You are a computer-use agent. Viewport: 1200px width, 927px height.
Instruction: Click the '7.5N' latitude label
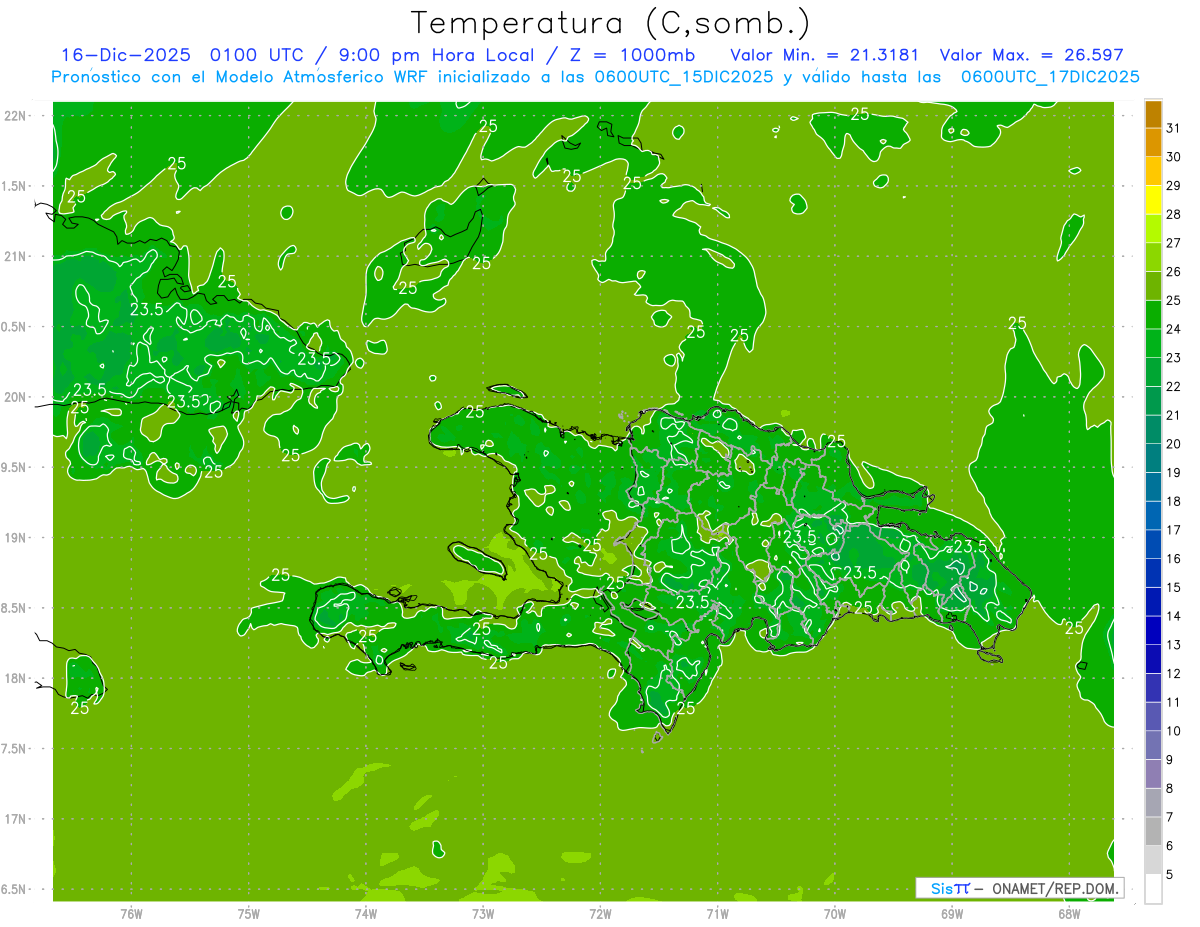pos(14,748)
